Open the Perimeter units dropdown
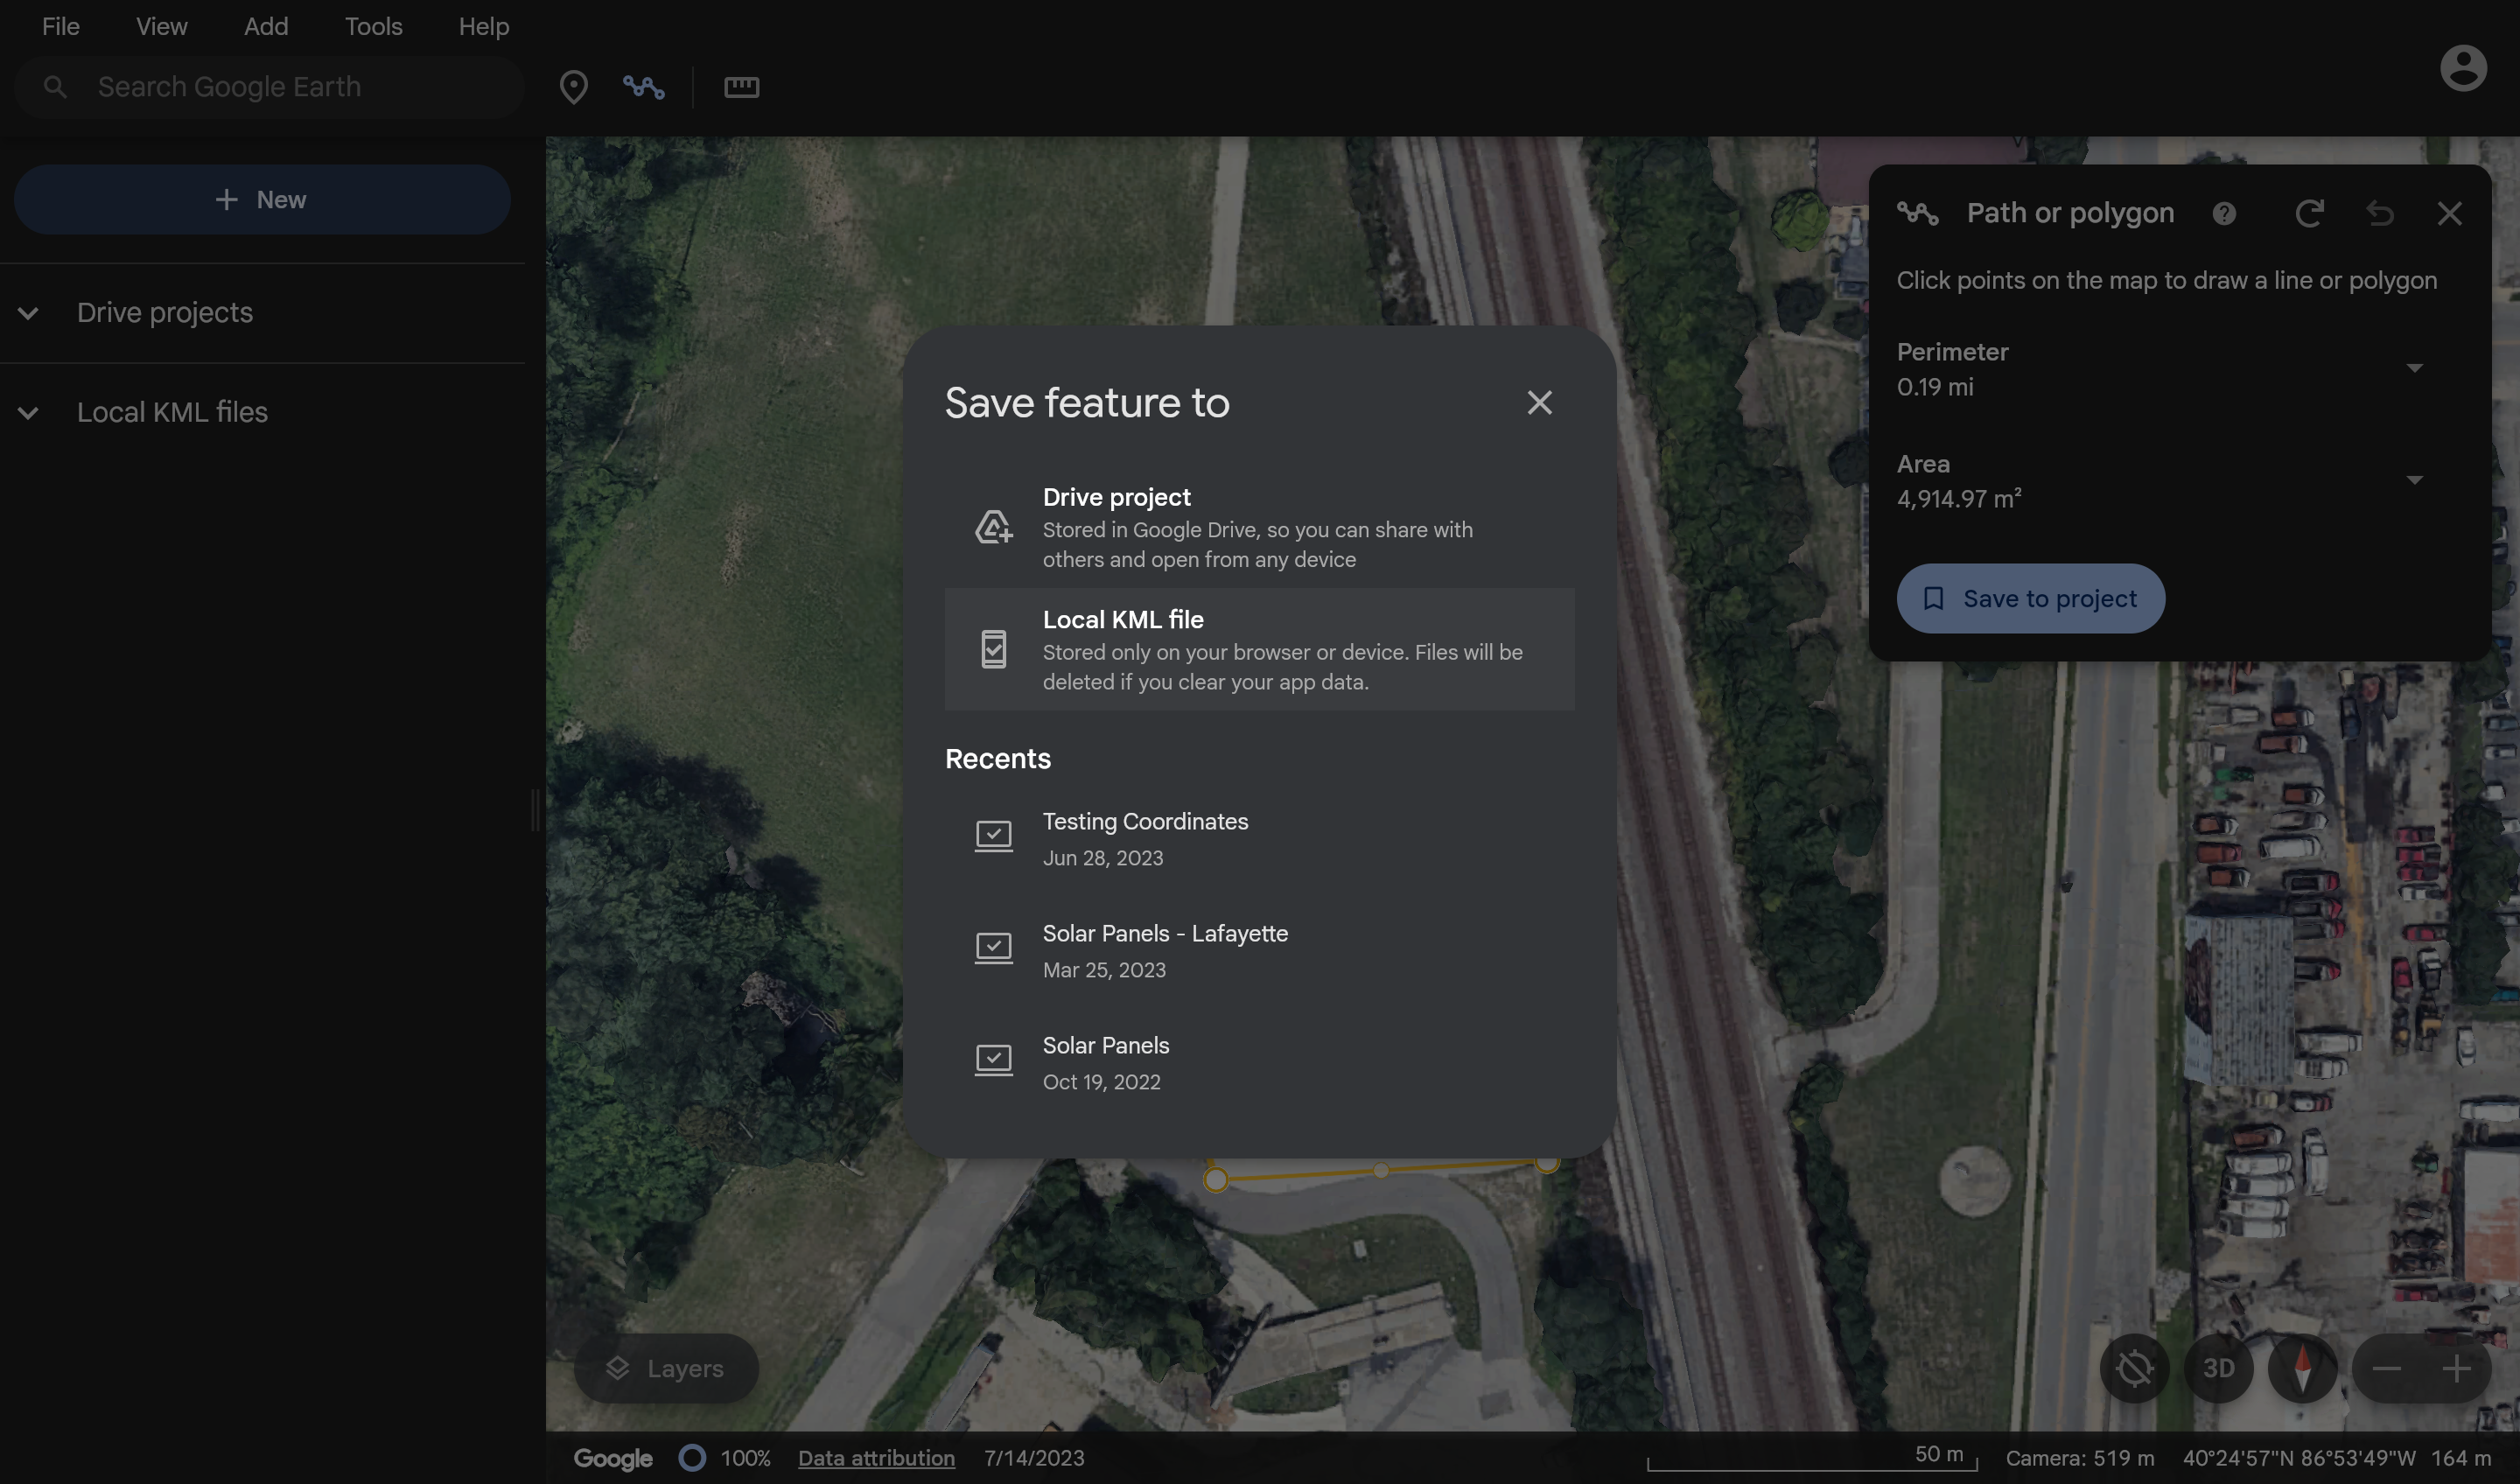This screenshot has height=1484, width=2520. [2414, 369]
